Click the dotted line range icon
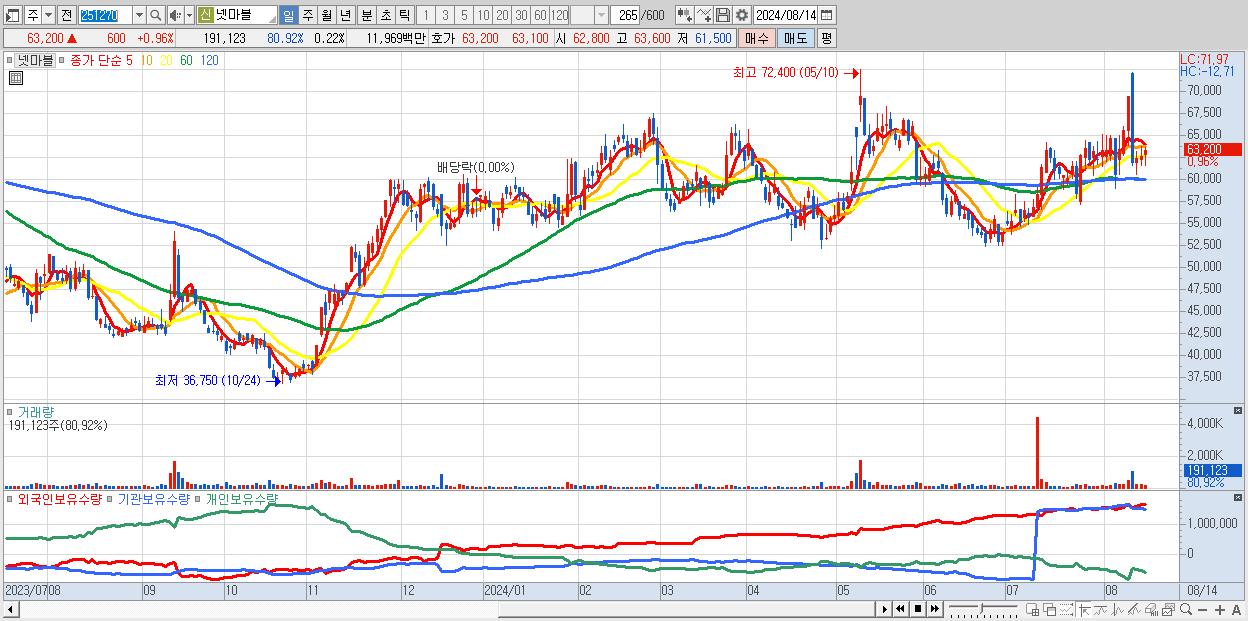The width and height of the screenshot is (1248, 621). pyautogui.click(x=1066, y=609)
